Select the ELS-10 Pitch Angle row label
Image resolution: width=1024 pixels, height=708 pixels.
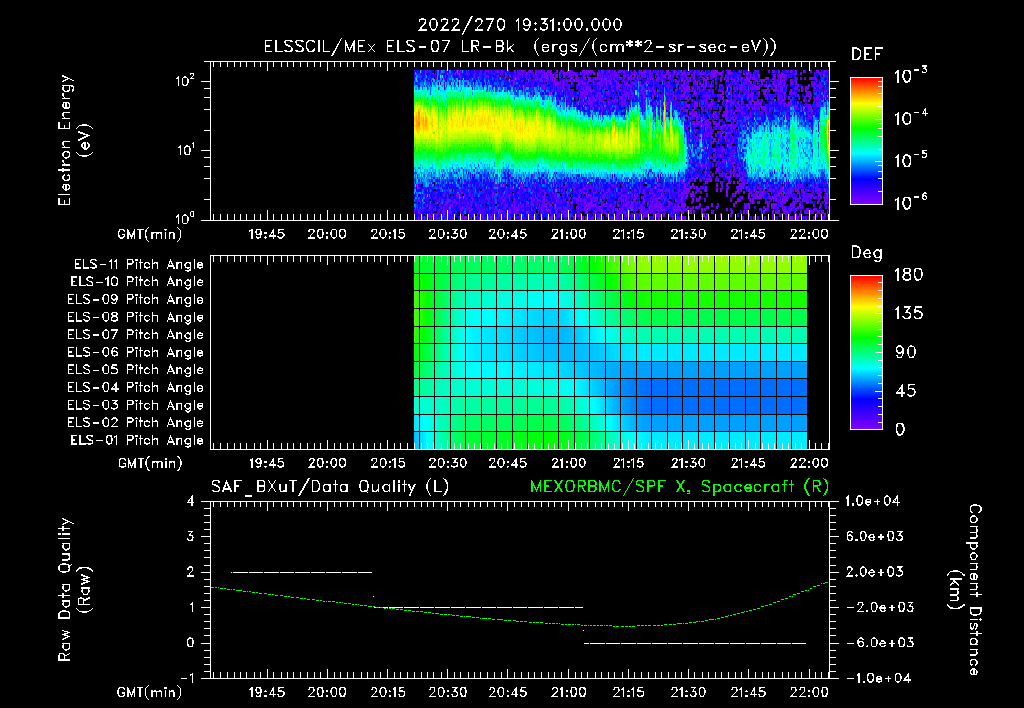point(137,282)
